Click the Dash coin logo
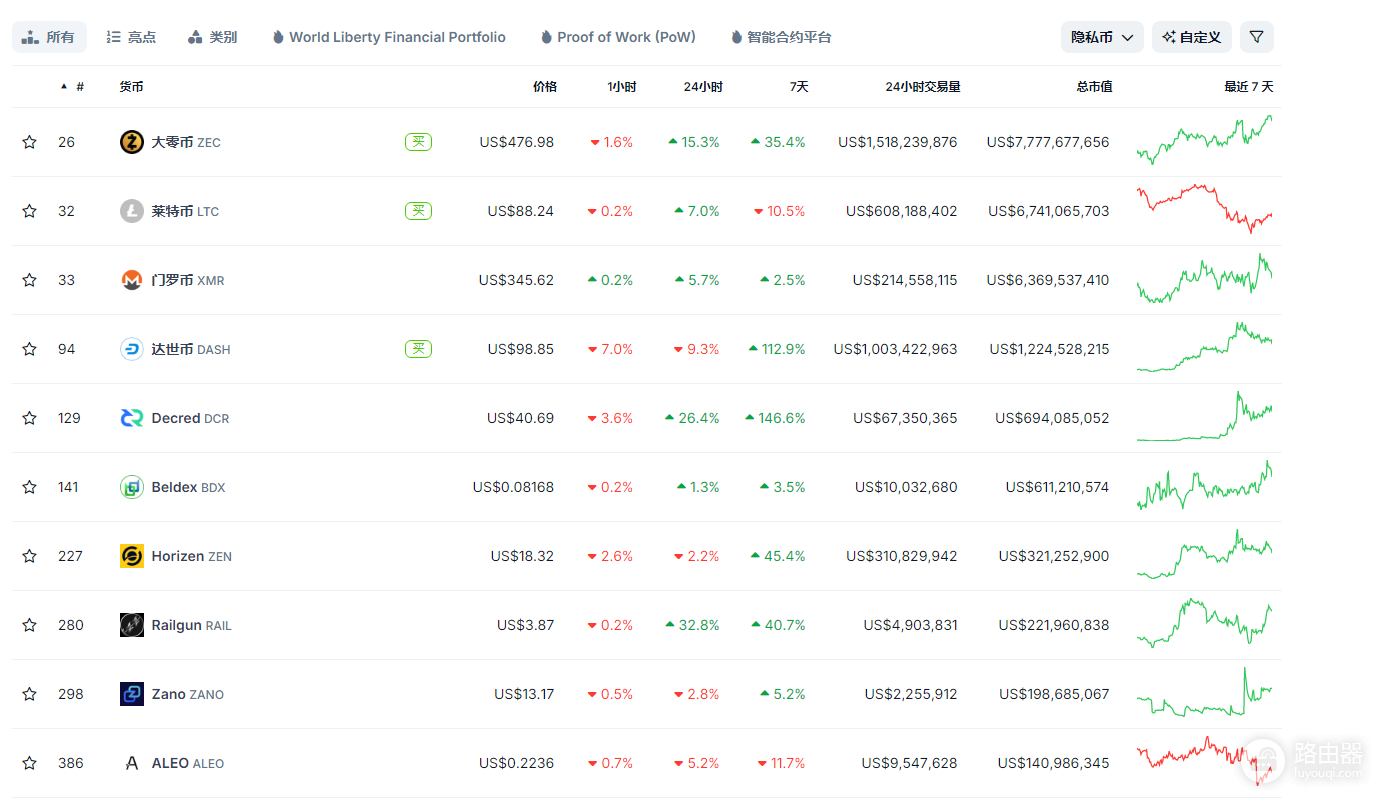This screenshot has height=801, width=1381. (131, 349)
